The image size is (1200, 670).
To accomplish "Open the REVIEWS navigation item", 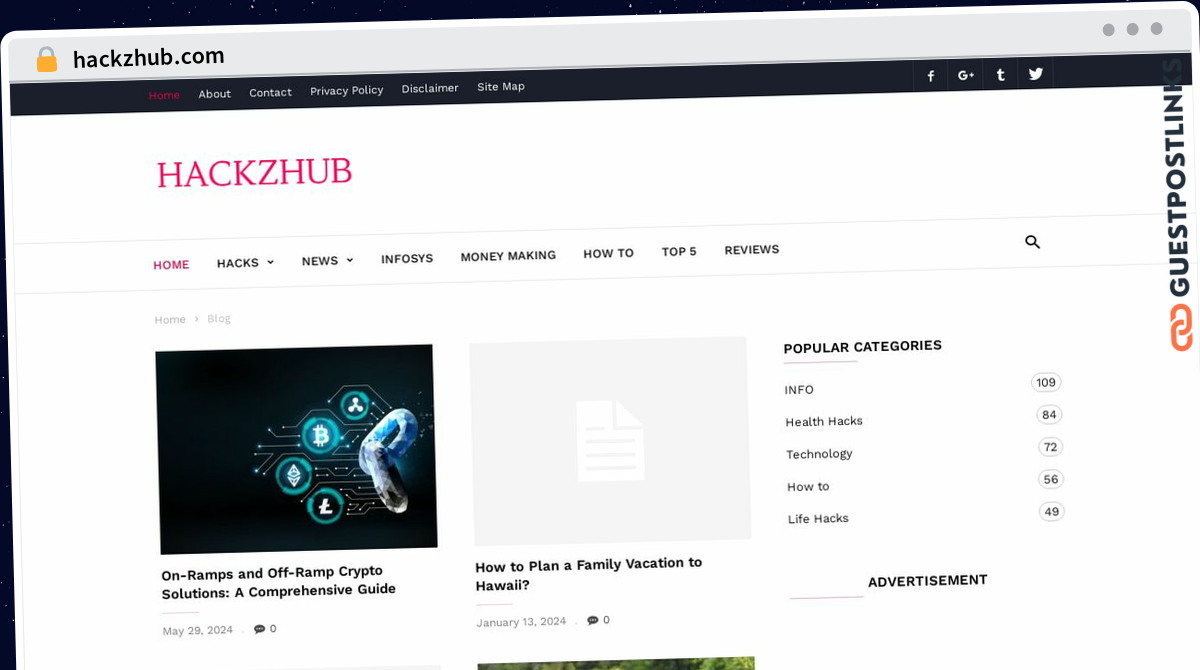I will 751,249.
